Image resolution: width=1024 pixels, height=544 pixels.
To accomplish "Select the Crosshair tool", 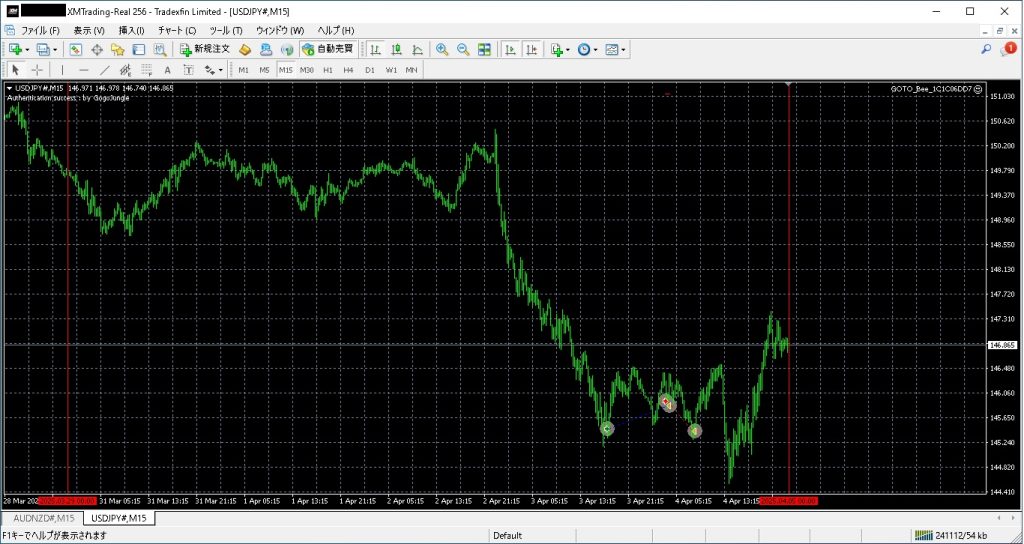I will pos(37,70).
